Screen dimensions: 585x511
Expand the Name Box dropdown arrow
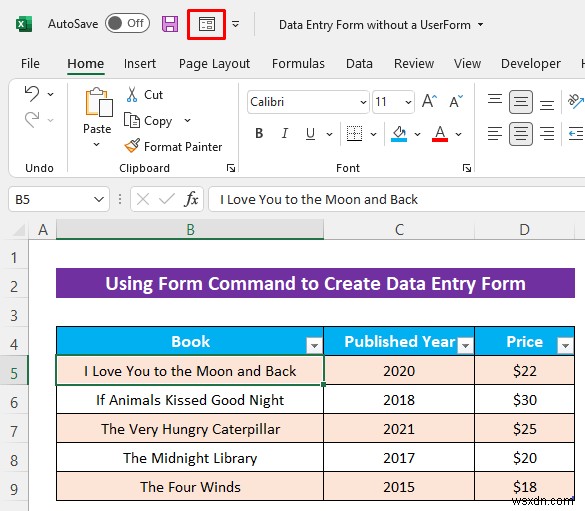[x=99, y=200]
